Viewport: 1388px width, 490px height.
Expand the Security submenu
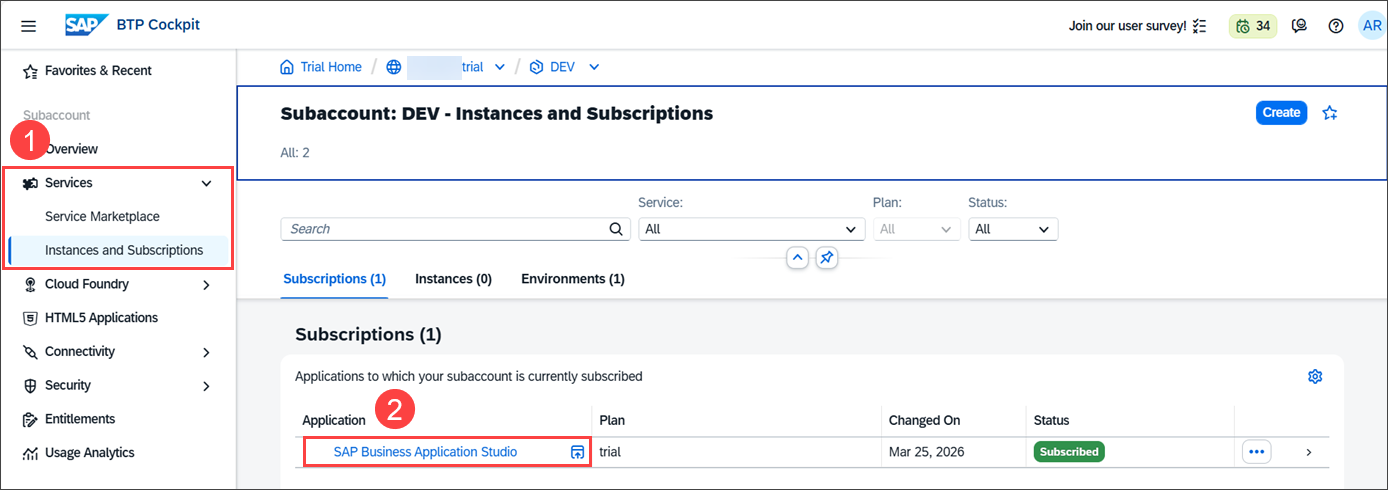(x=207, y=386)
